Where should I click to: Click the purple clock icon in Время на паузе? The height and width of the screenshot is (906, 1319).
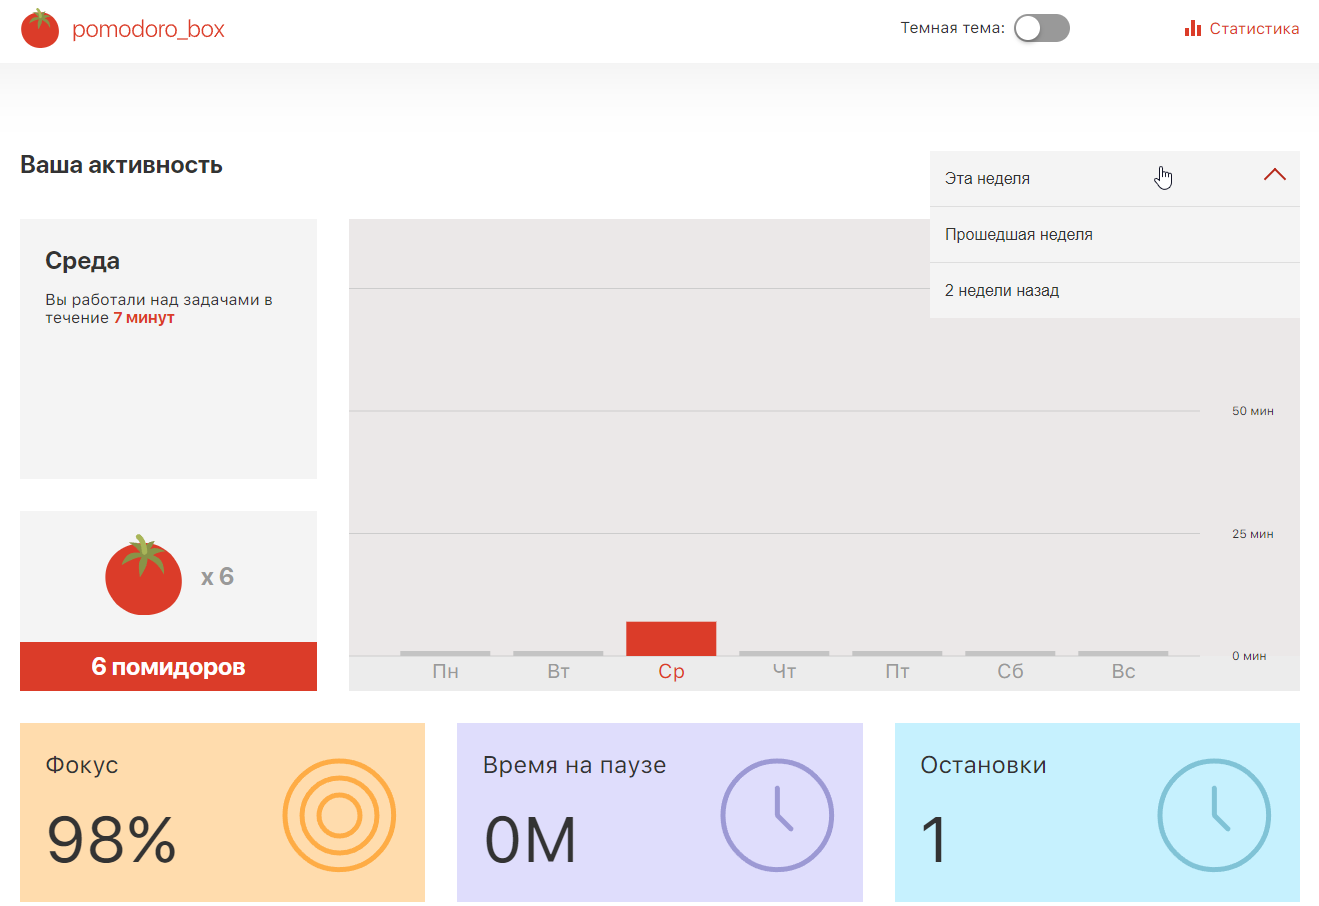click(777, 815)
